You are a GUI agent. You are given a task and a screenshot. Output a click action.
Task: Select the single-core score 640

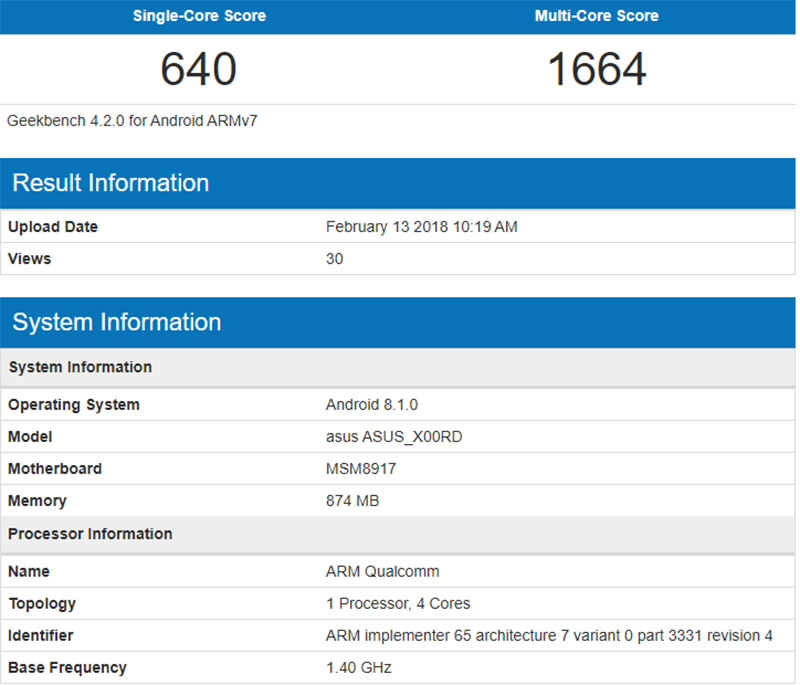coord(198,69)
